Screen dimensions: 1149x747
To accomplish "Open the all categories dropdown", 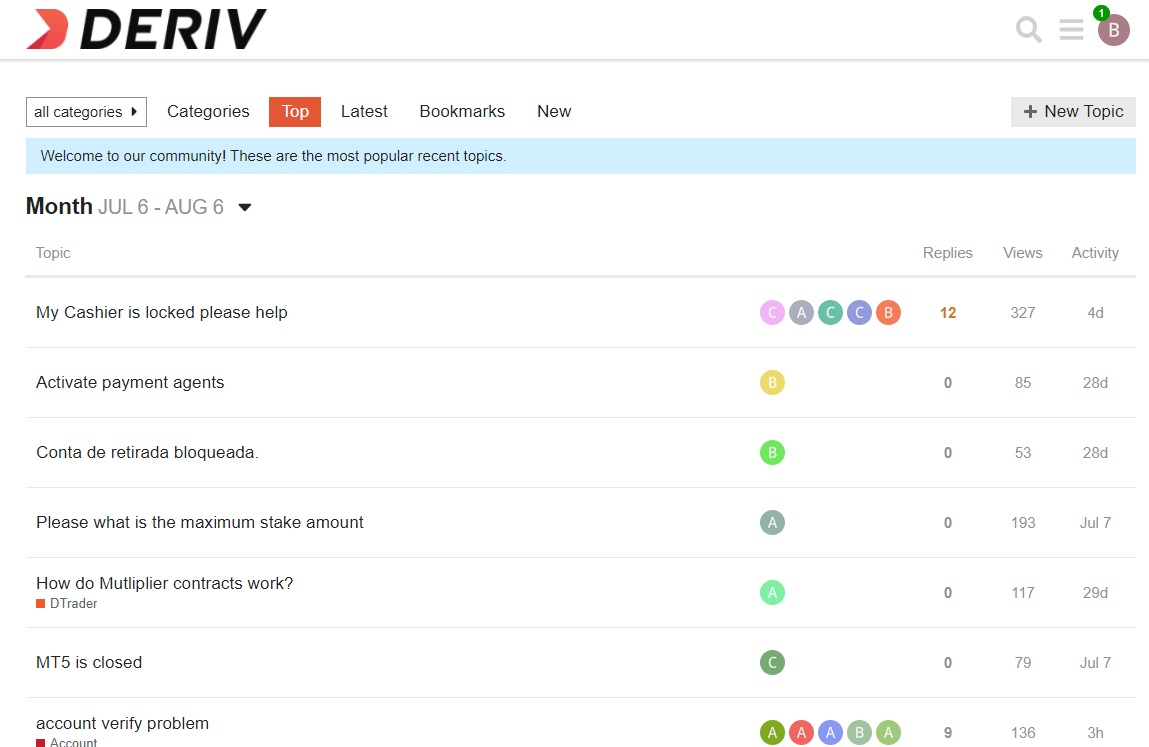I will click(86, 112).
